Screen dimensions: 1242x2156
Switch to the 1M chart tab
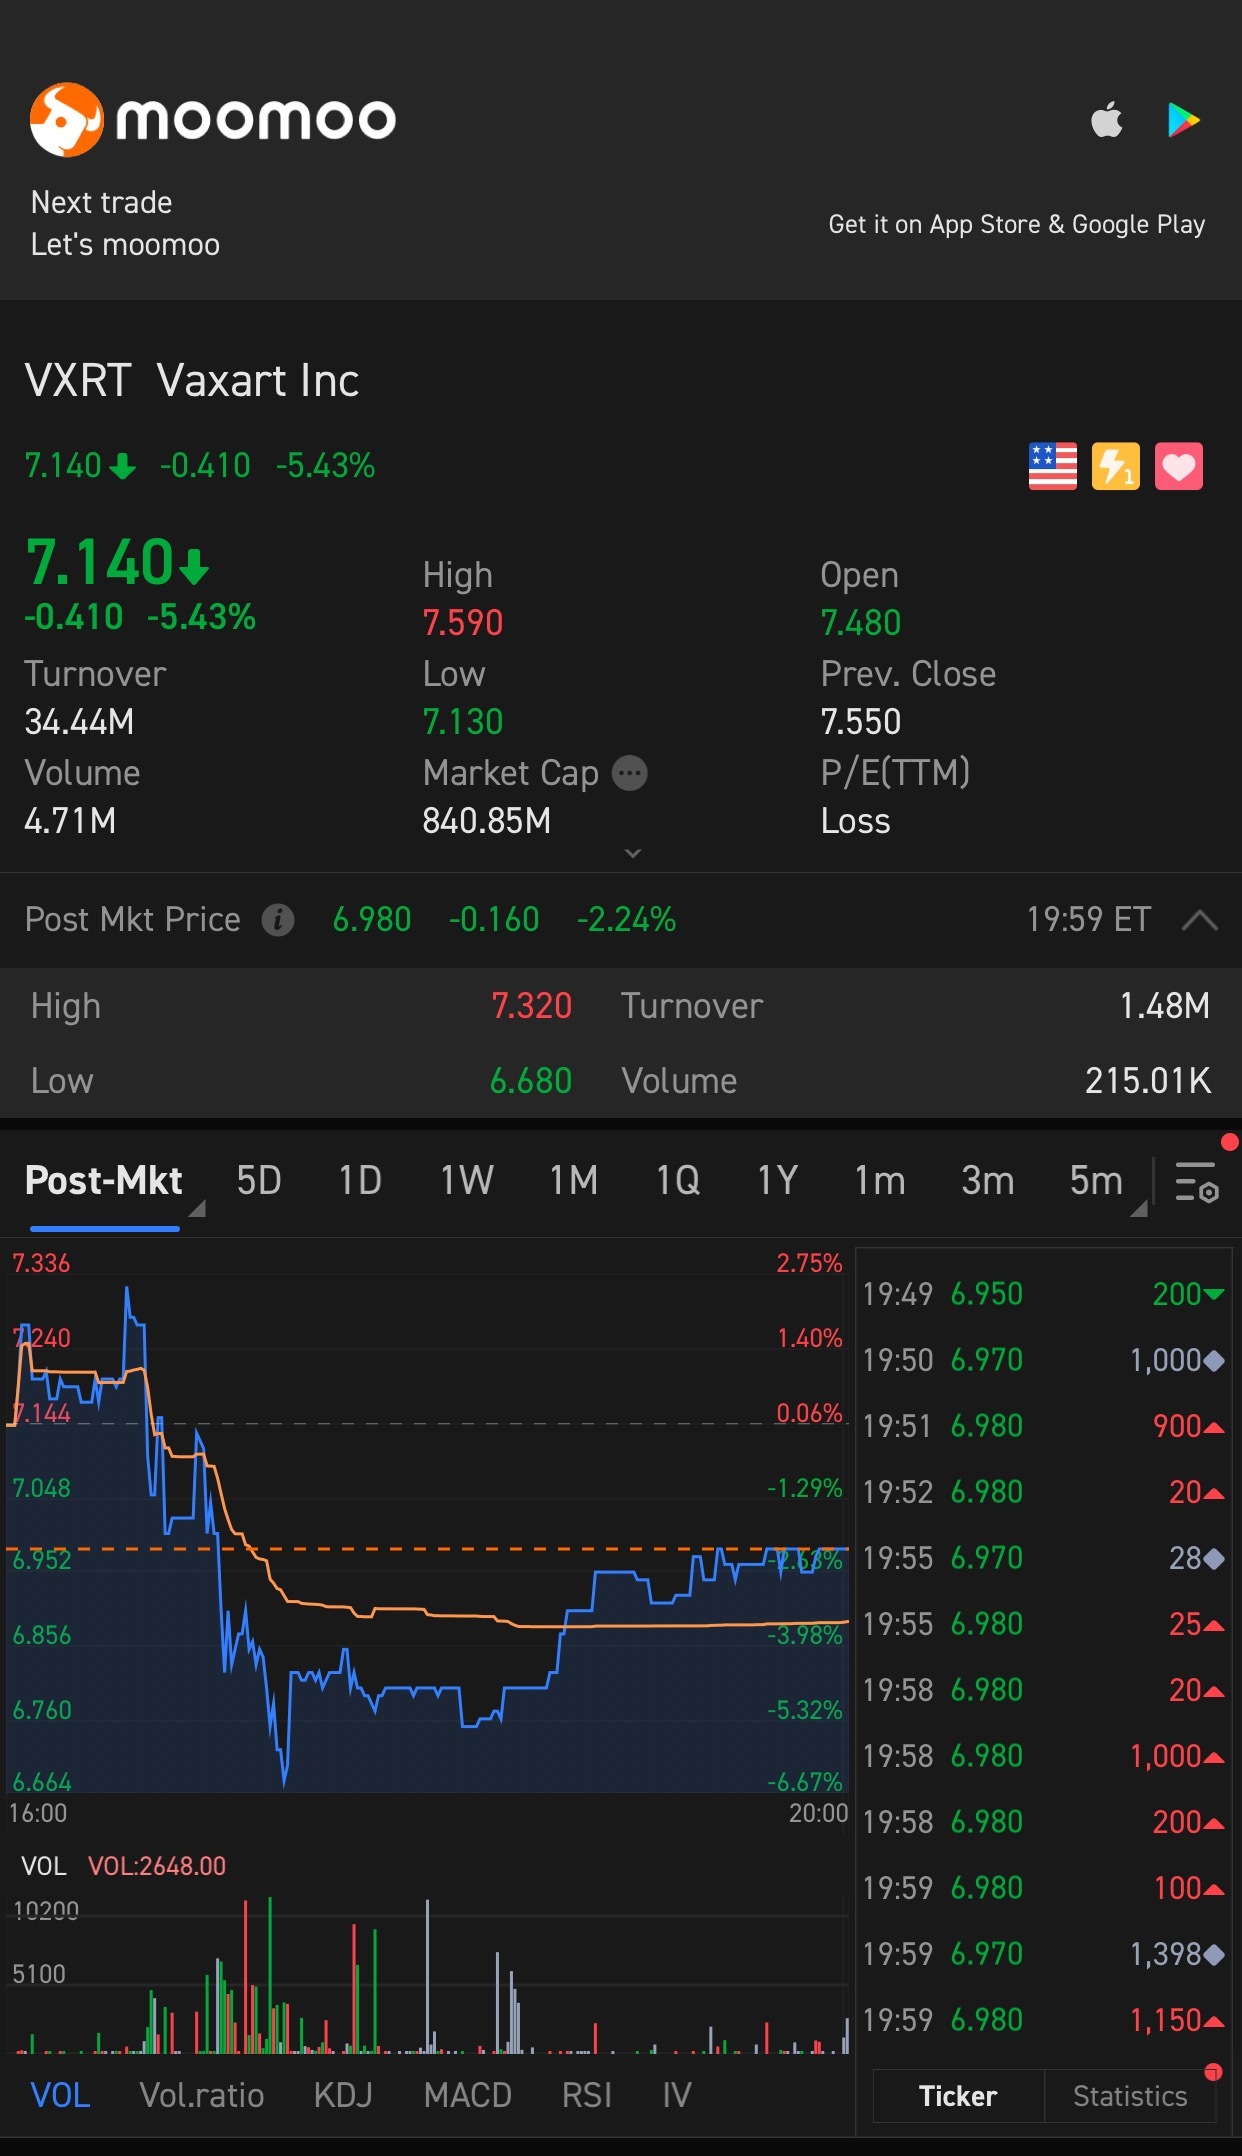574,1181
